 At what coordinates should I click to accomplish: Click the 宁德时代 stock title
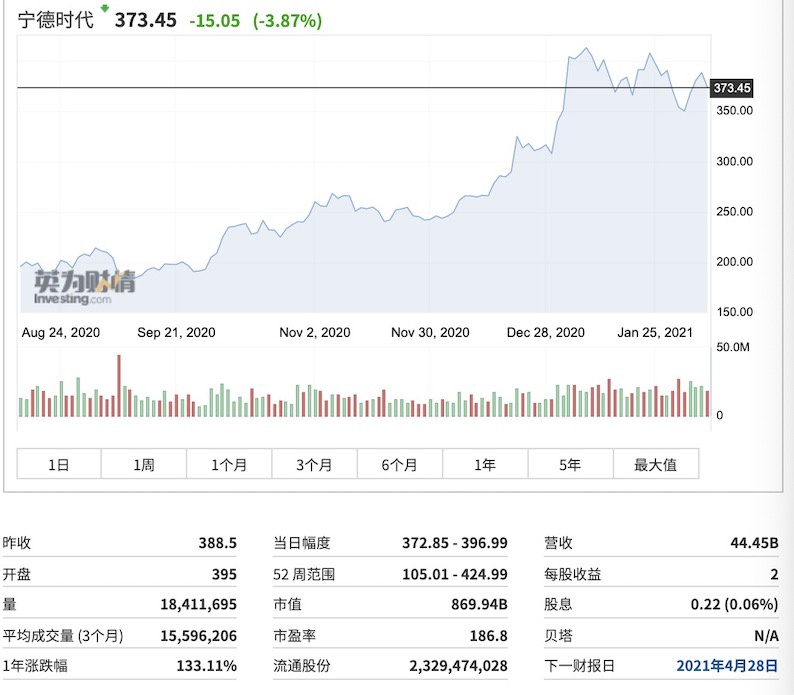pyautogui.click(x=56, y=20)
